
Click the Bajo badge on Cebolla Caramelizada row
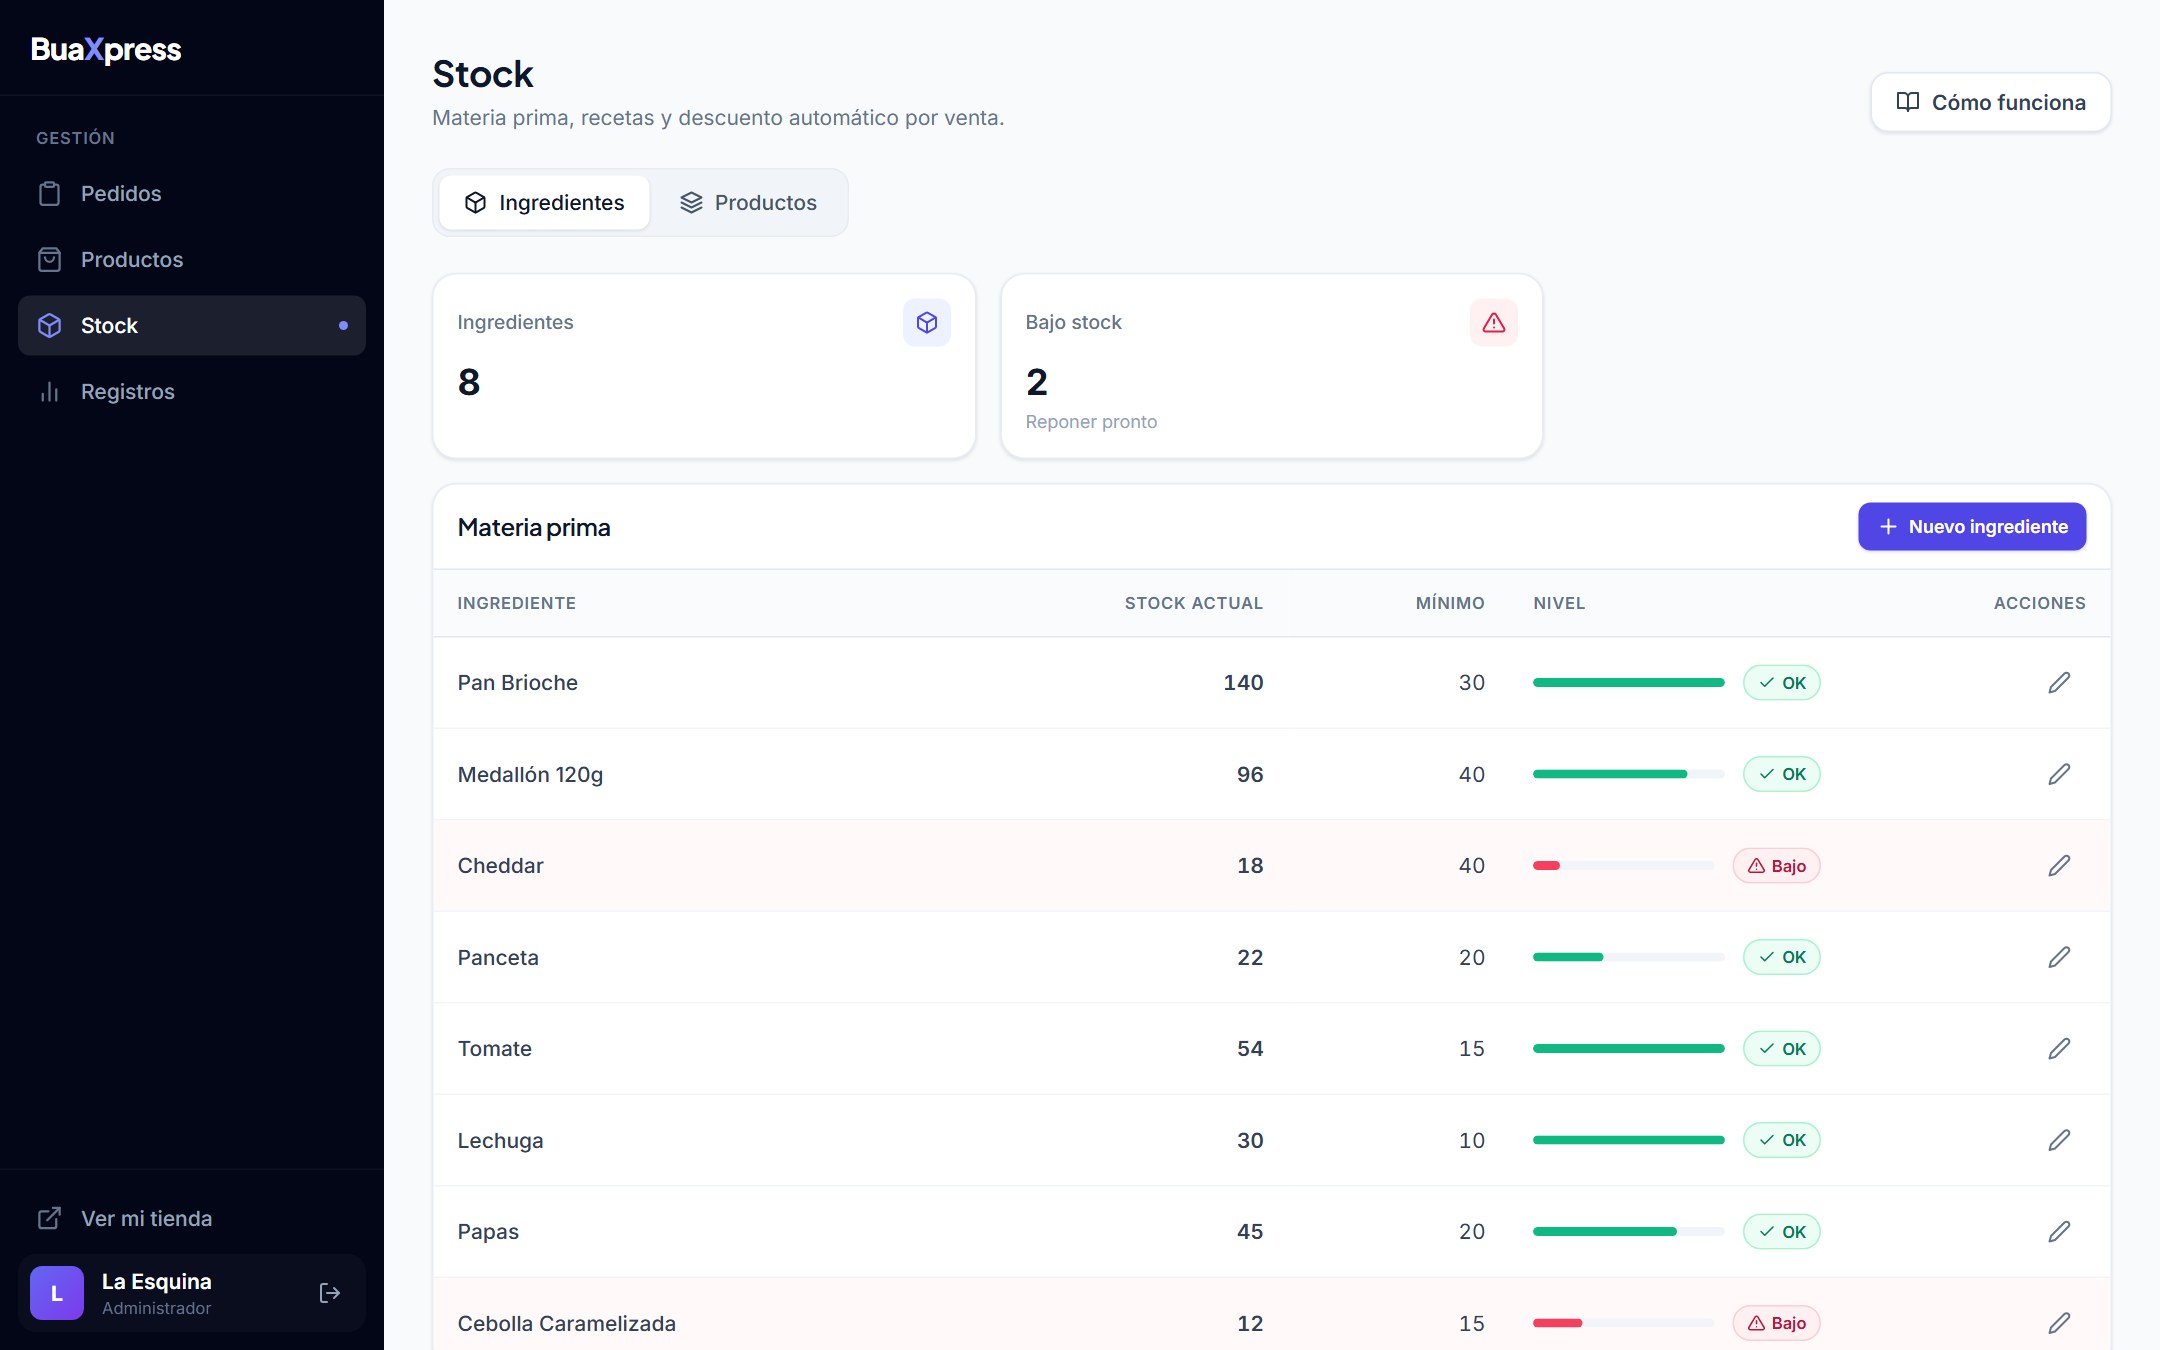point(1776,1323)
